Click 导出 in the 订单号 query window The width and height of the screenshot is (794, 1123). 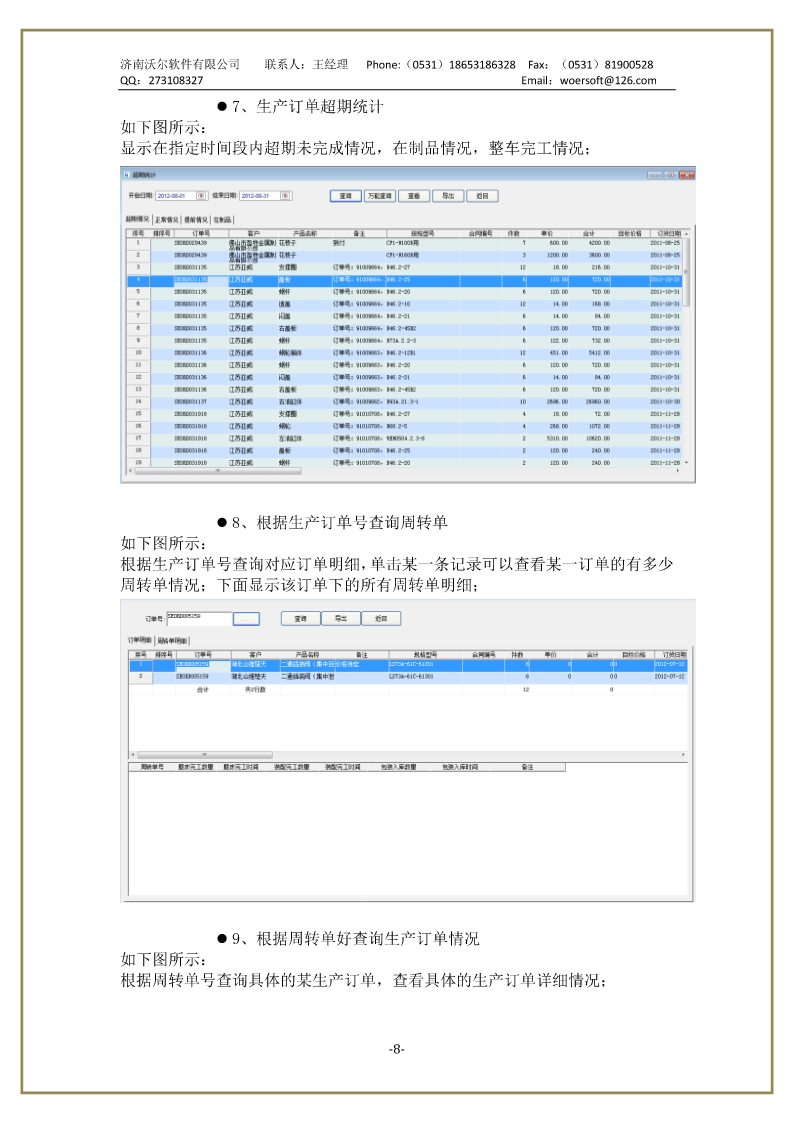pyautogui.click(x=341, y=618)
